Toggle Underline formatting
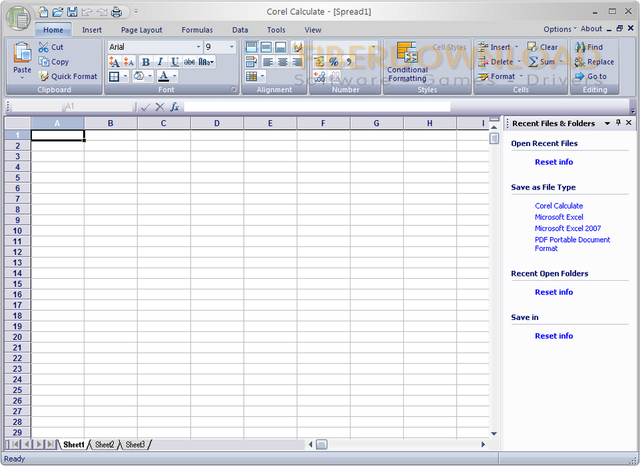640x466 pixels. point(175,62)
